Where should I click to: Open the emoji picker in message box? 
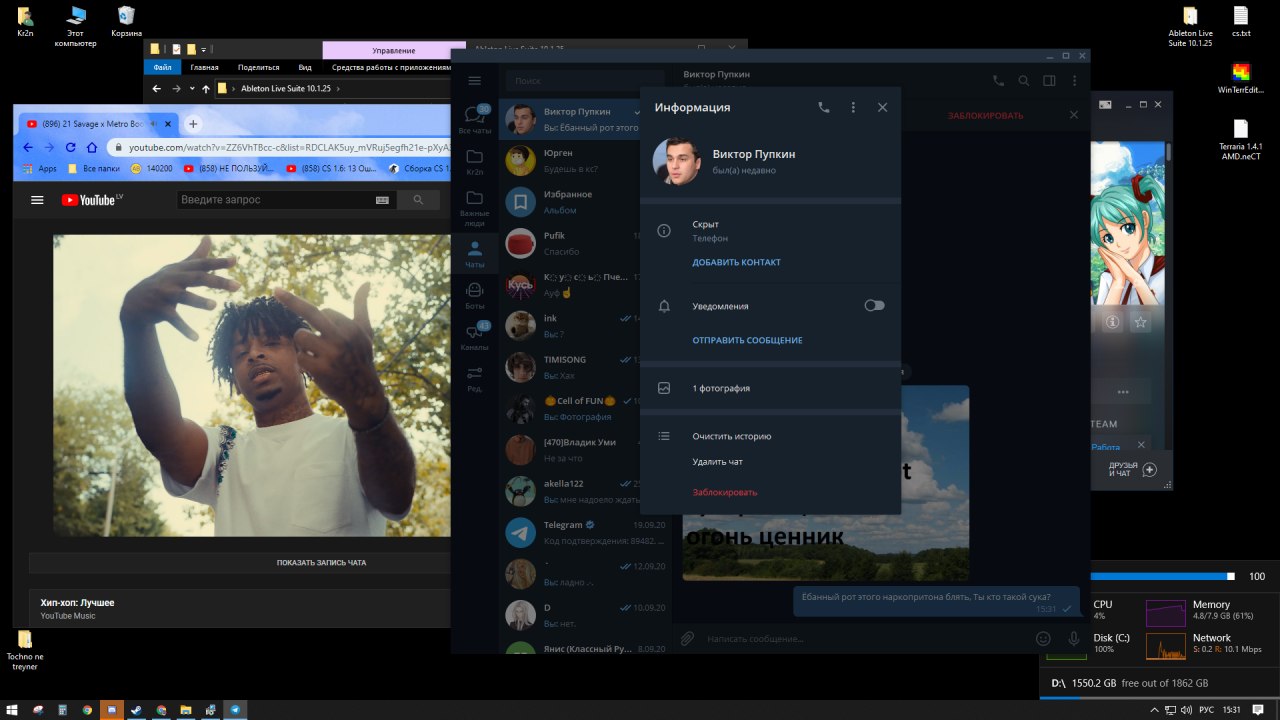tap(1043, 638)
